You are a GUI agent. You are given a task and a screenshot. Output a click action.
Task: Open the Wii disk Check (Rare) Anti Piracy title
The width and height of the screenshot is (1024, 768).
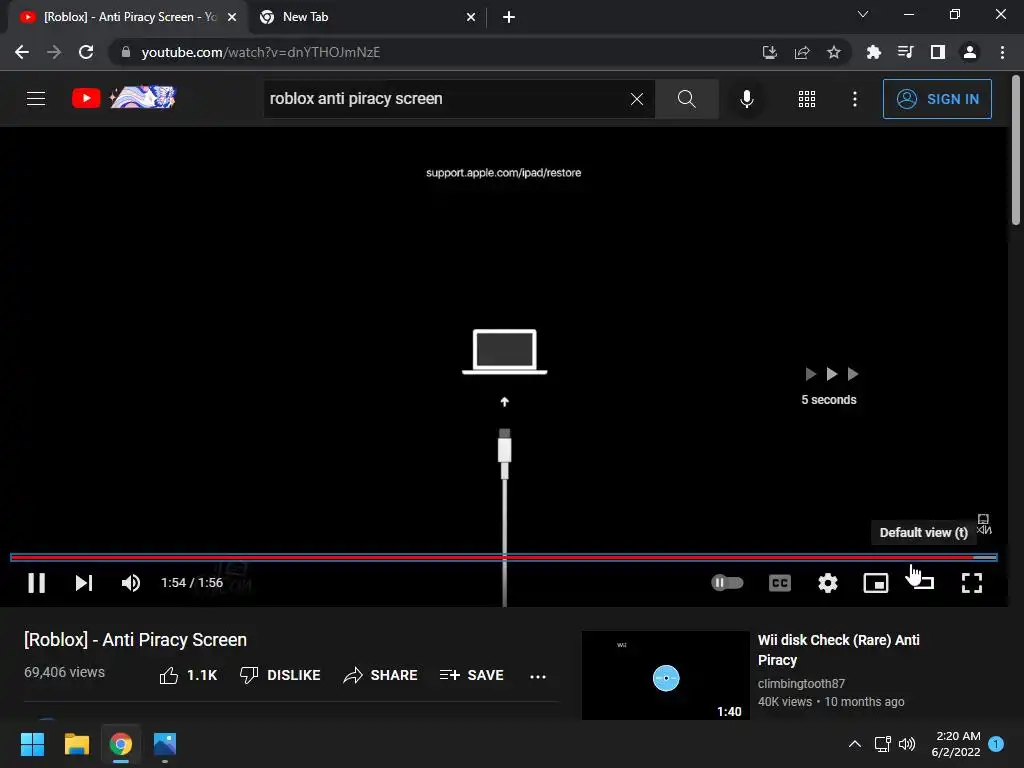click(x=839, y=650)
